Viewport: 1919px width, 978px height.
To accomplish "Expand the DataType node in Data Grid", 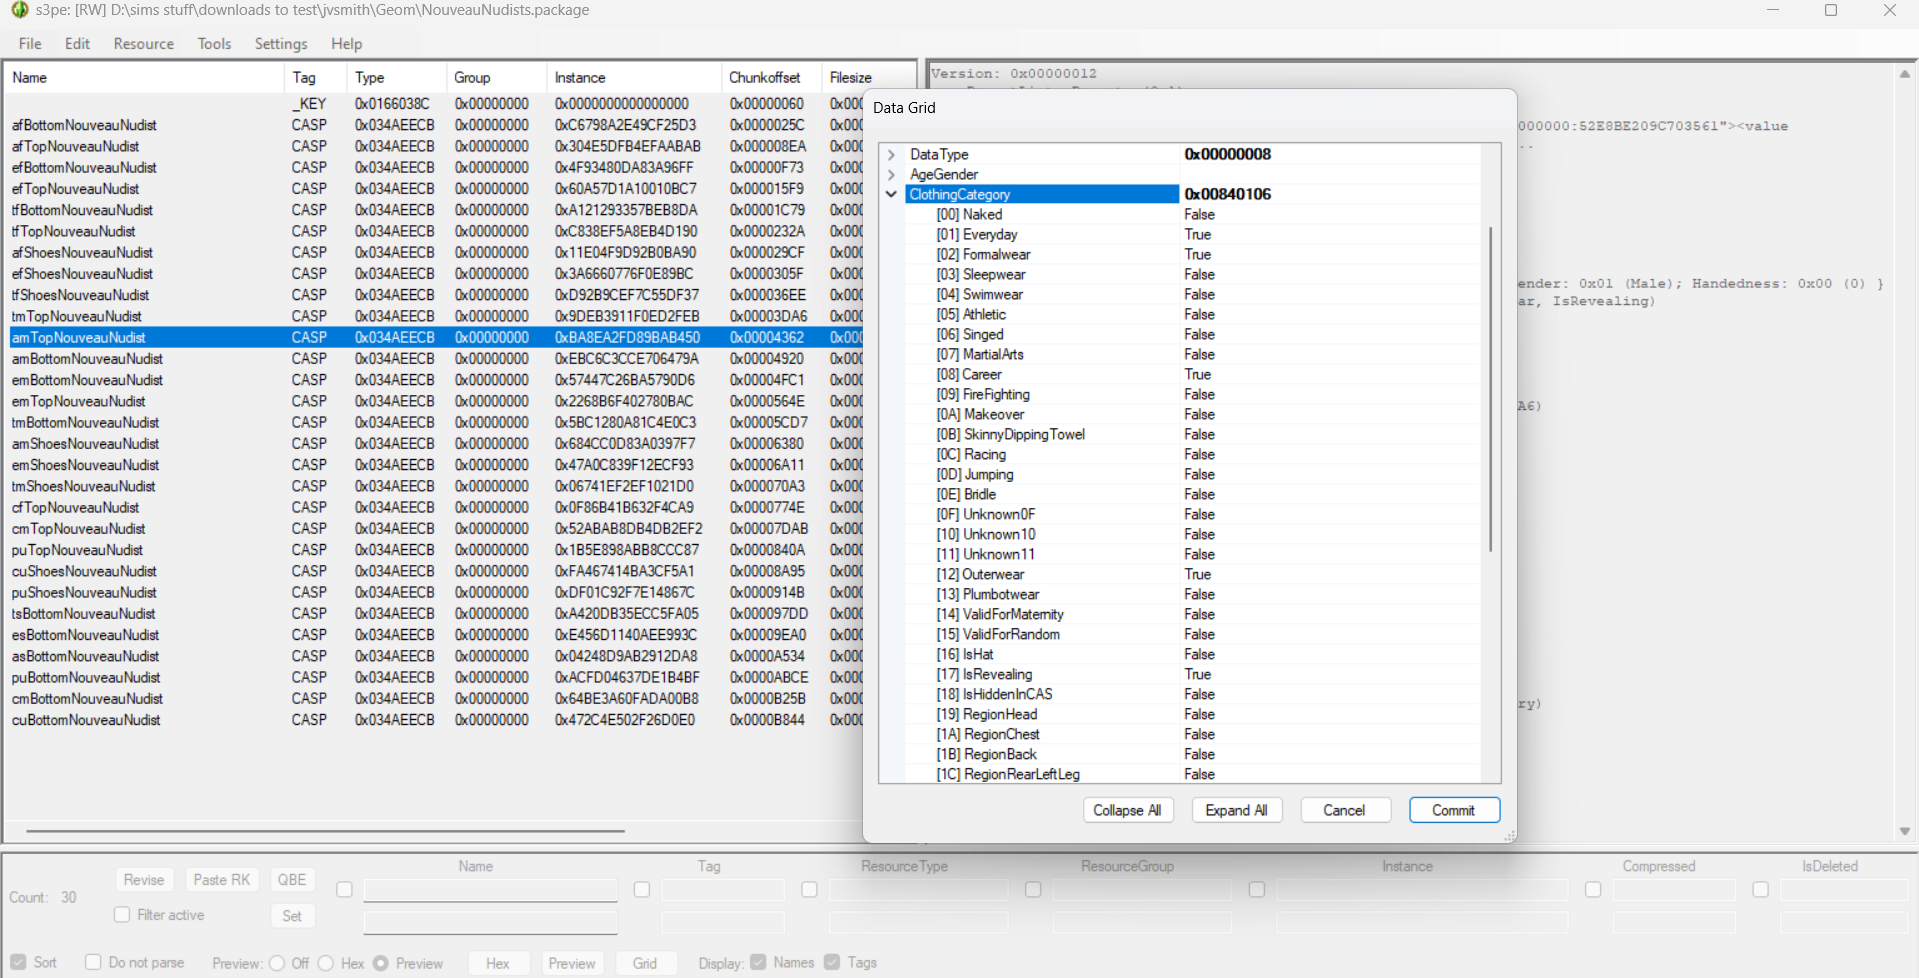I will click(891, 155).
